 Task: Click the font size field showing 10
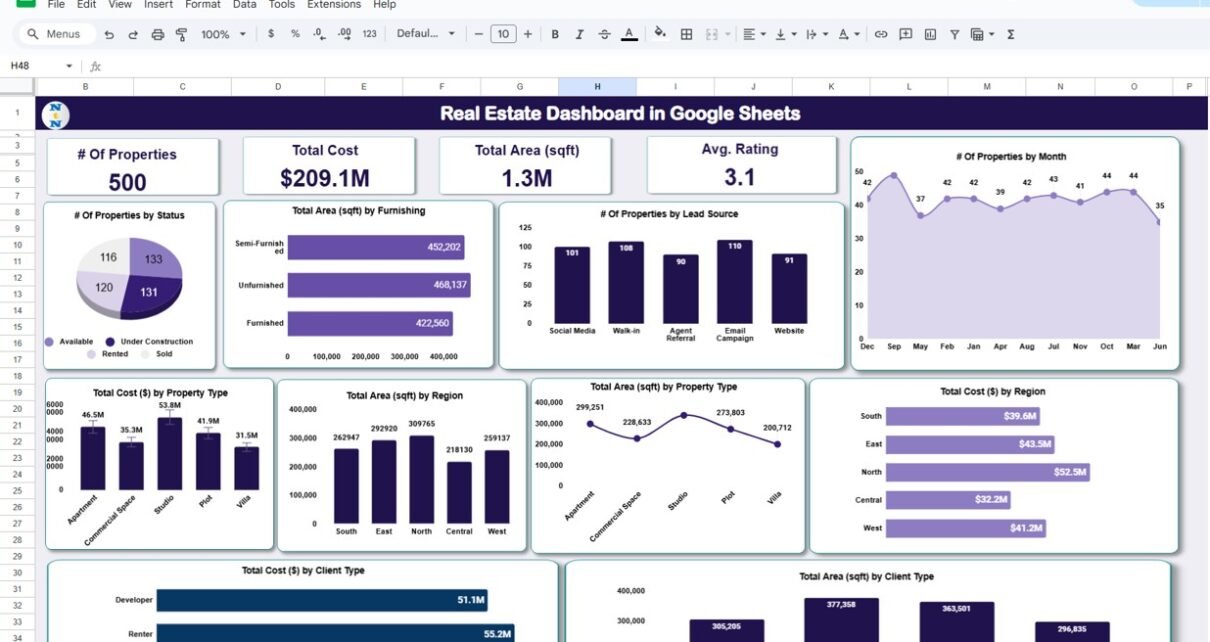503,34
